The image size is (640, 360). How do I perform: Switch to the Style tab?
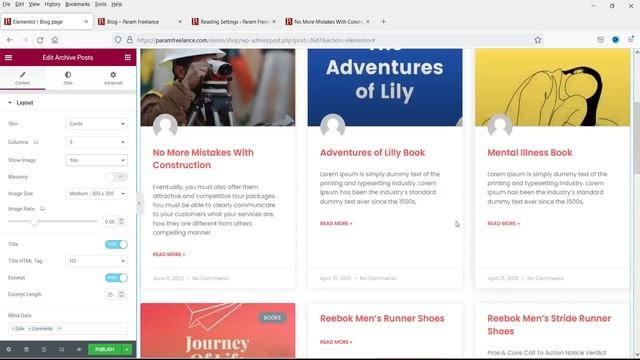68,78
